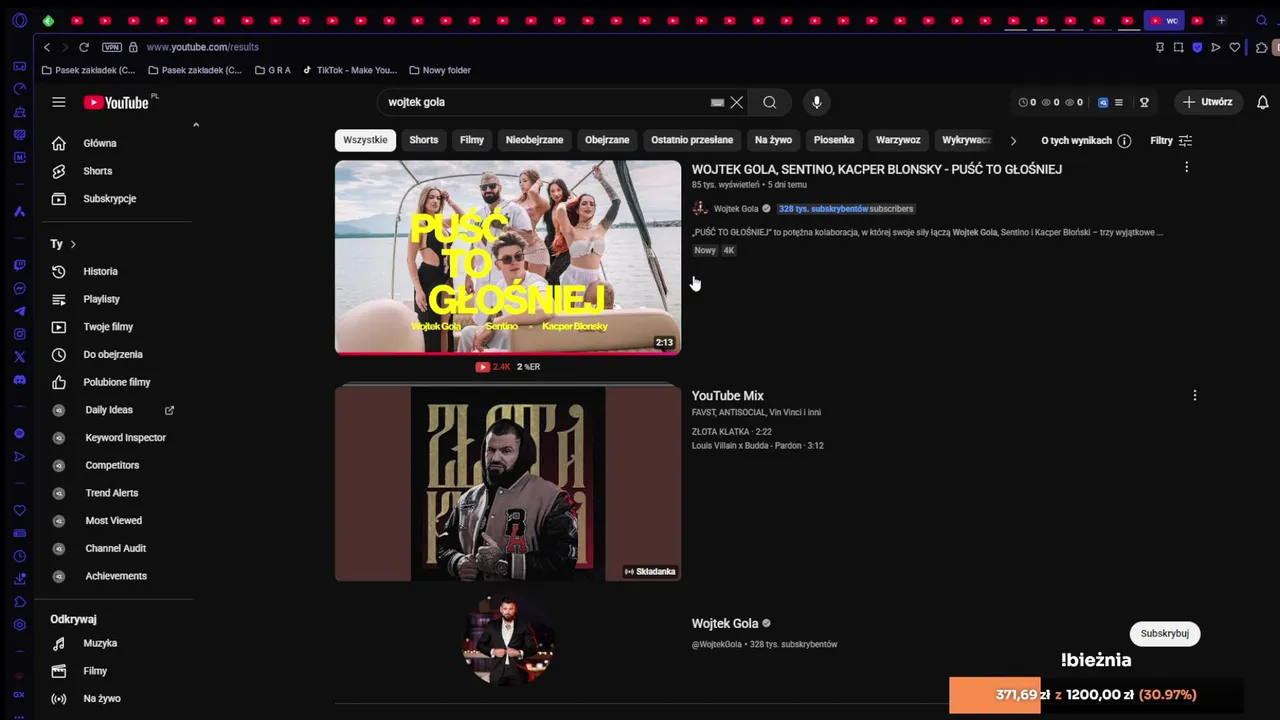Image resolution: width=1280 pixels, height=720 pixels.
Task: Open PUŚĆ TO GŁOŚNIEJ video thumbnail
Action: [x=508, y=257]
